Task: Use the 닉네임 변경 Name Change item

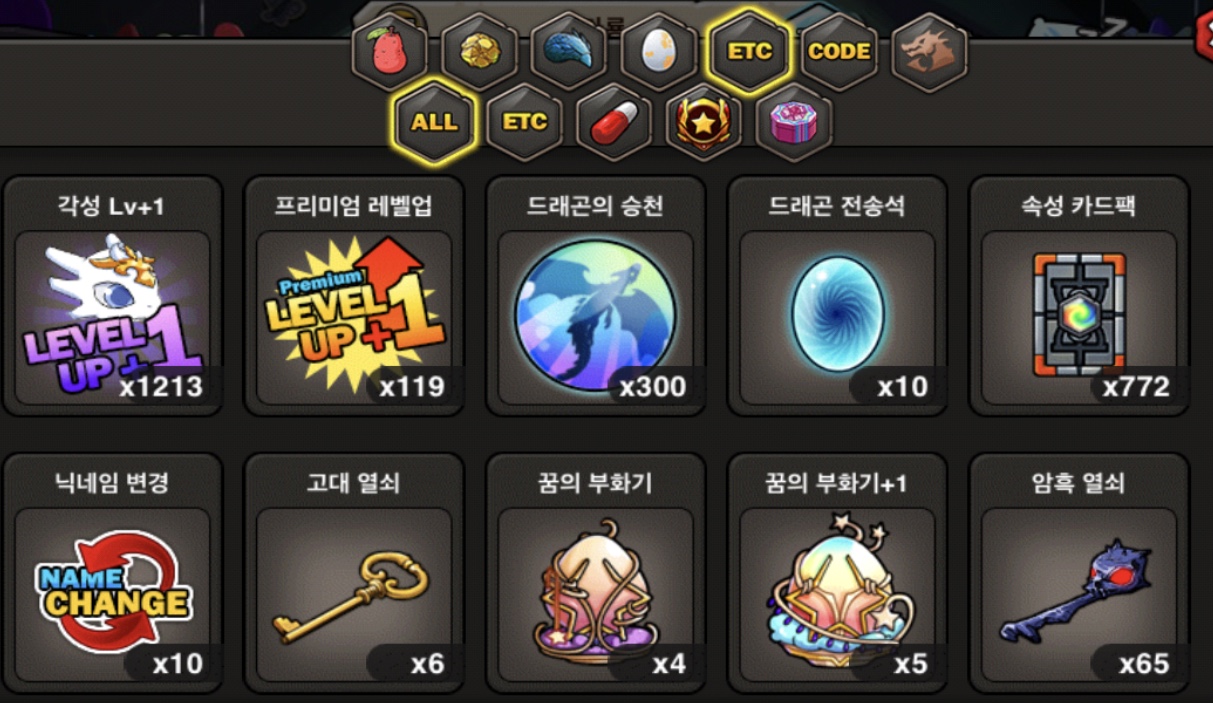Action: (x=113, y=573)
